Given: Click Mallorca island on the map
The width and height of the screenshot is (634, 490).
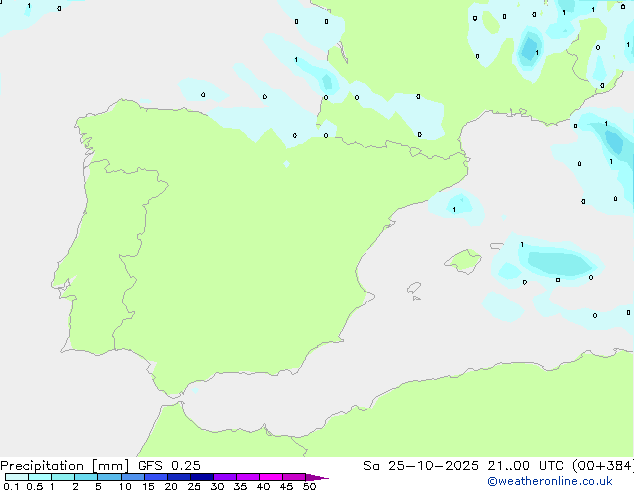Looking at the screenshot, I should click(464, 261).
